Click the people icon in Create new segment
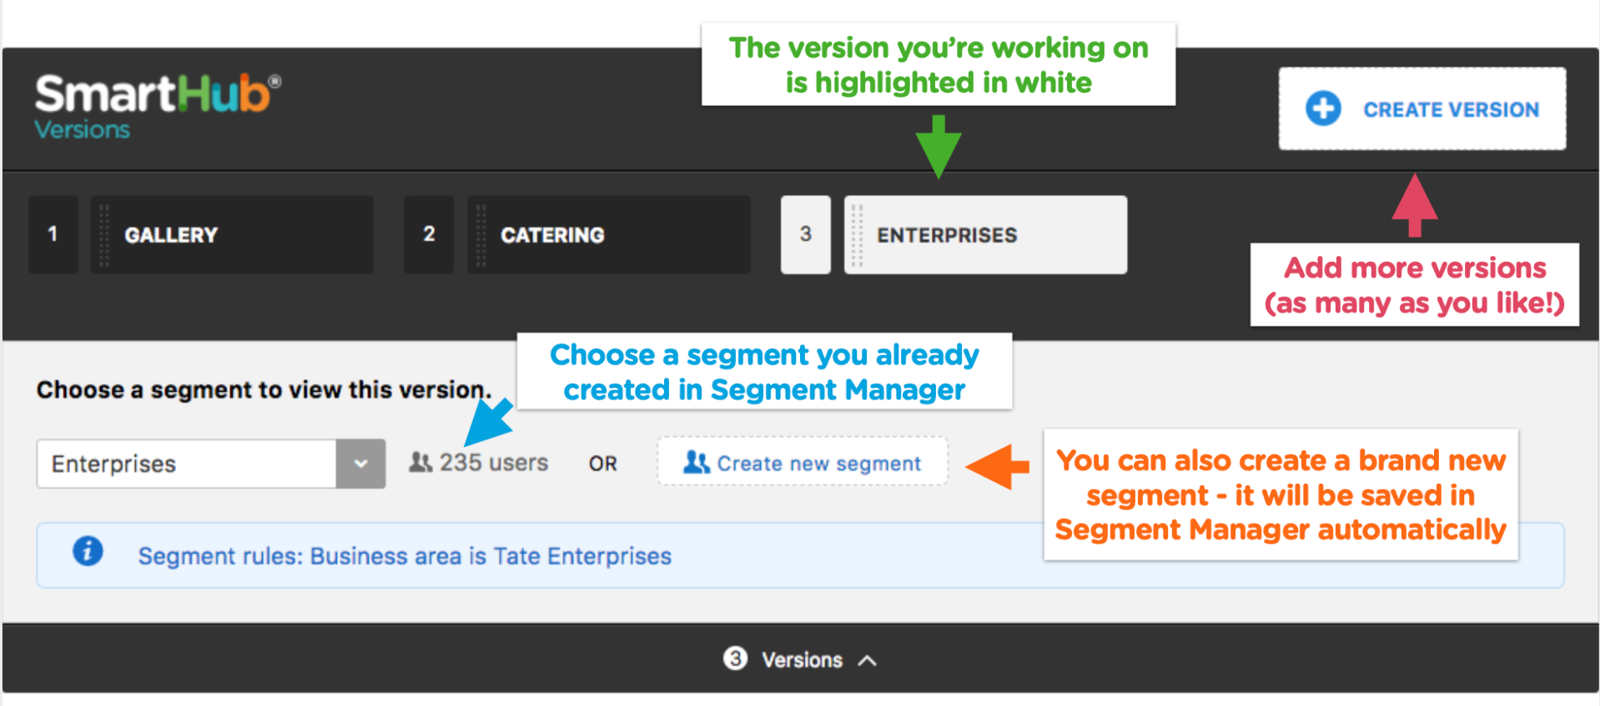Screen dimensions: 1600x706 (x=696, y=462)
